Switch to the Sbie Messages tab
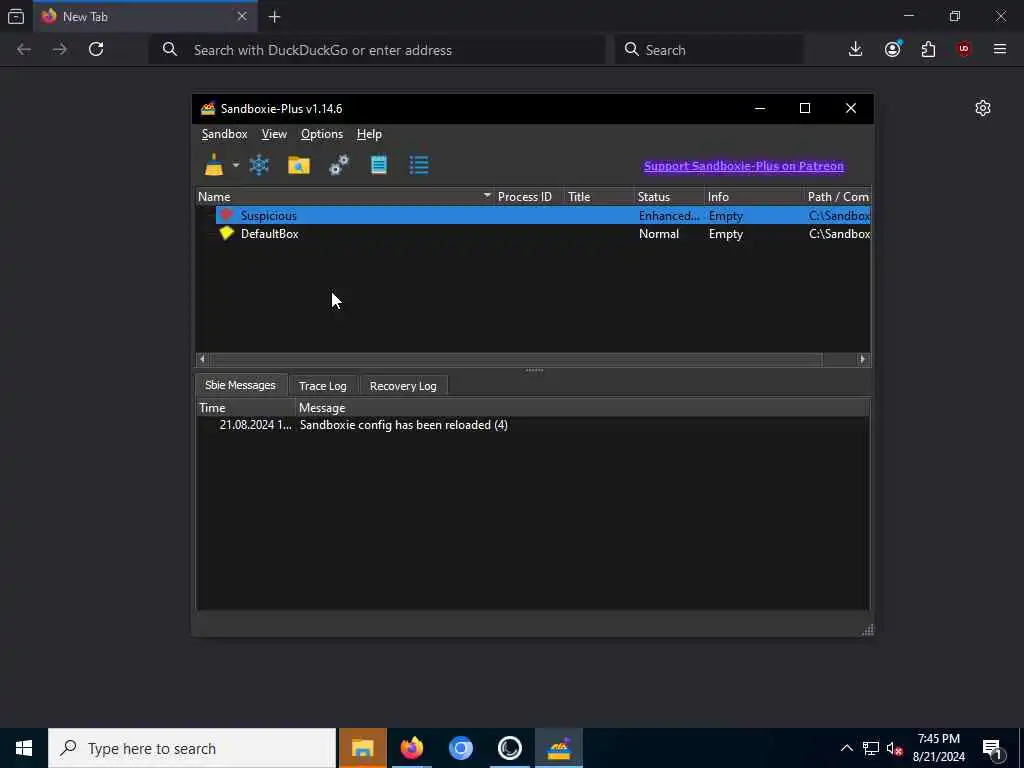 coord(240,385)
